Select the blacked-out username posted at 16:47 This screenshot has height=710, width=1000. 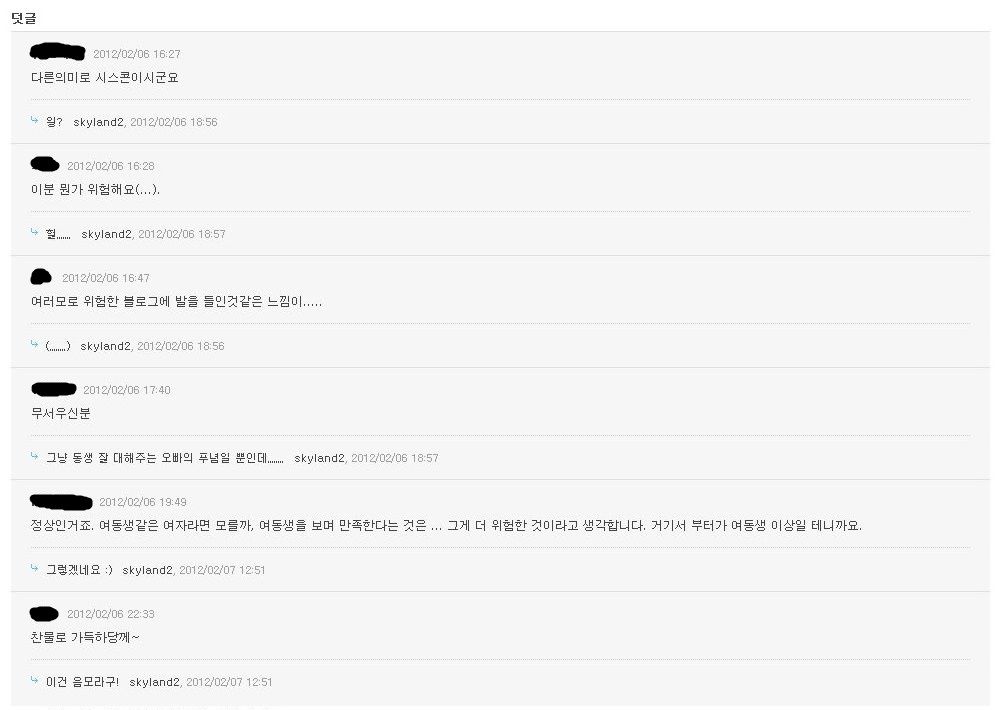42,276
